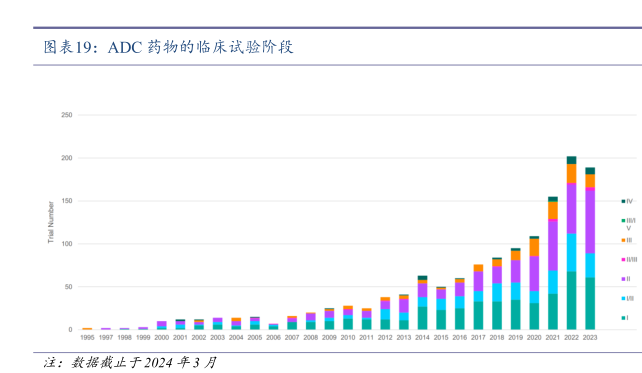Click the 2020 bar's orange segment

(534, 247)
